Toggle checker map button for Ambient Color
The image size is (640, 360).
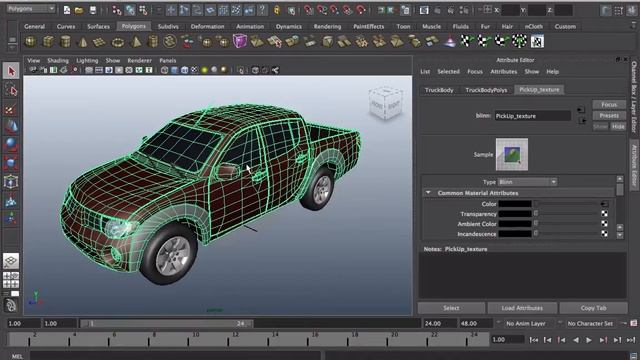604,224
